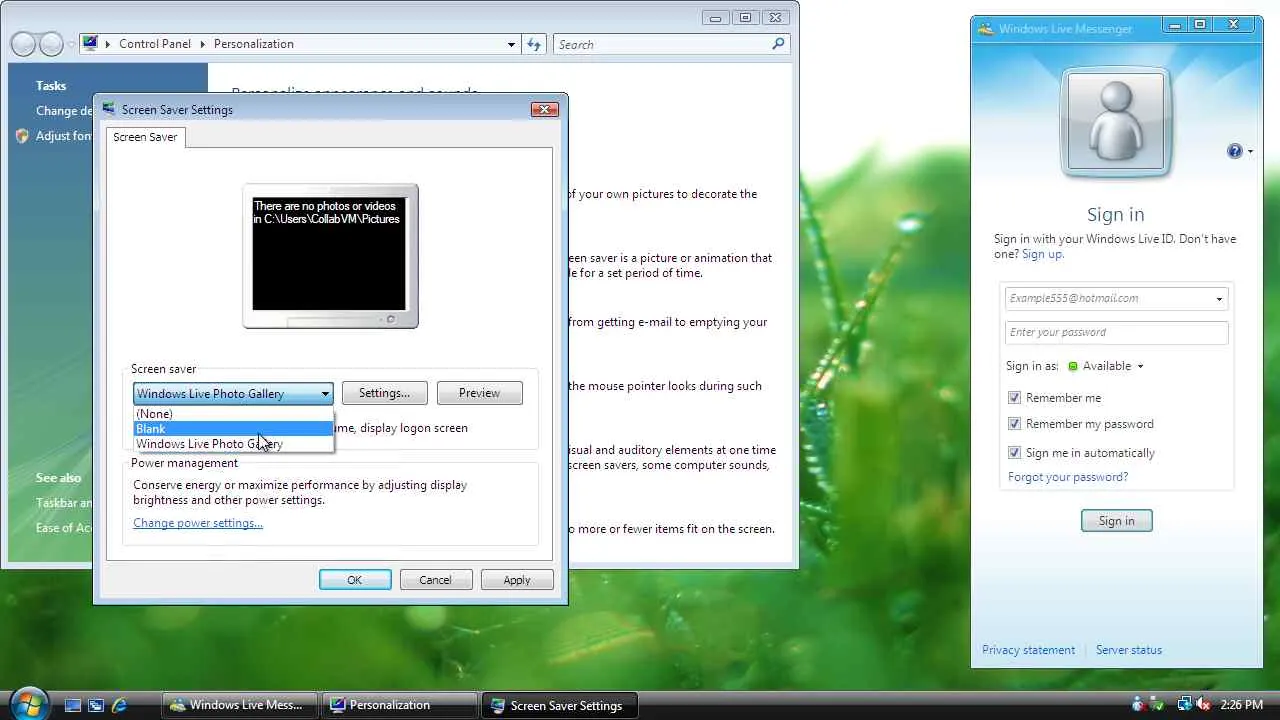Close the Screen Saver Settings dialog
This screenshot has width=1280, height=720.
545,109
